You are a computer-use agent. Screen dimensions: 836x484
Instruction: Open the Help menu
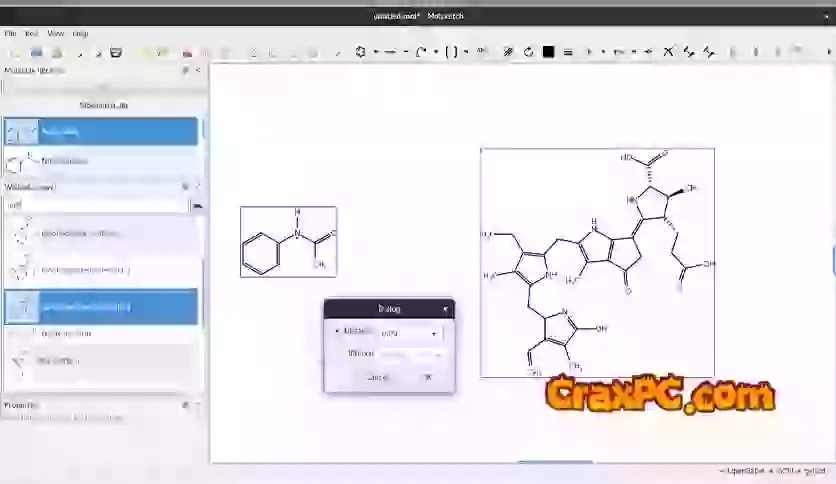tap(80, 33)
